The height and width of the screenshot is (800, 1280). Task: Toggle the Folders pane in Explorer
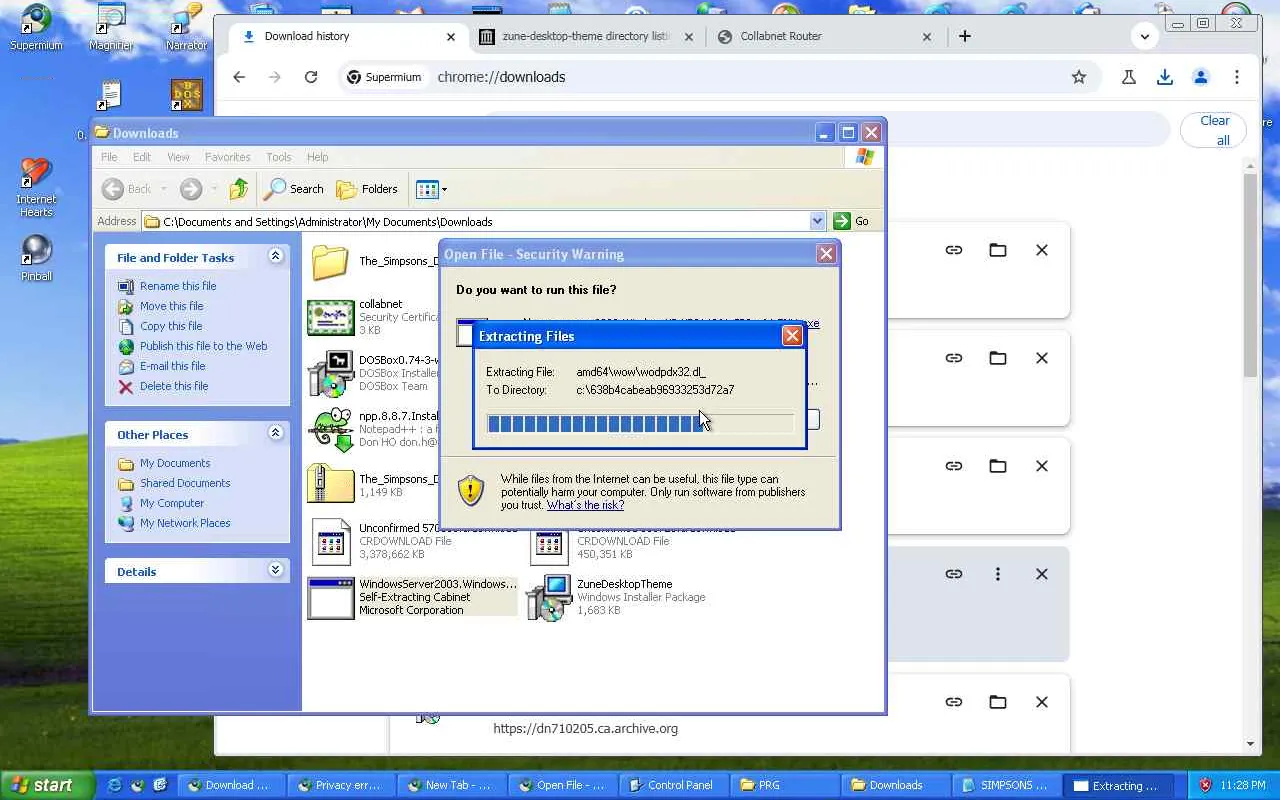click(x=368, y=189)
